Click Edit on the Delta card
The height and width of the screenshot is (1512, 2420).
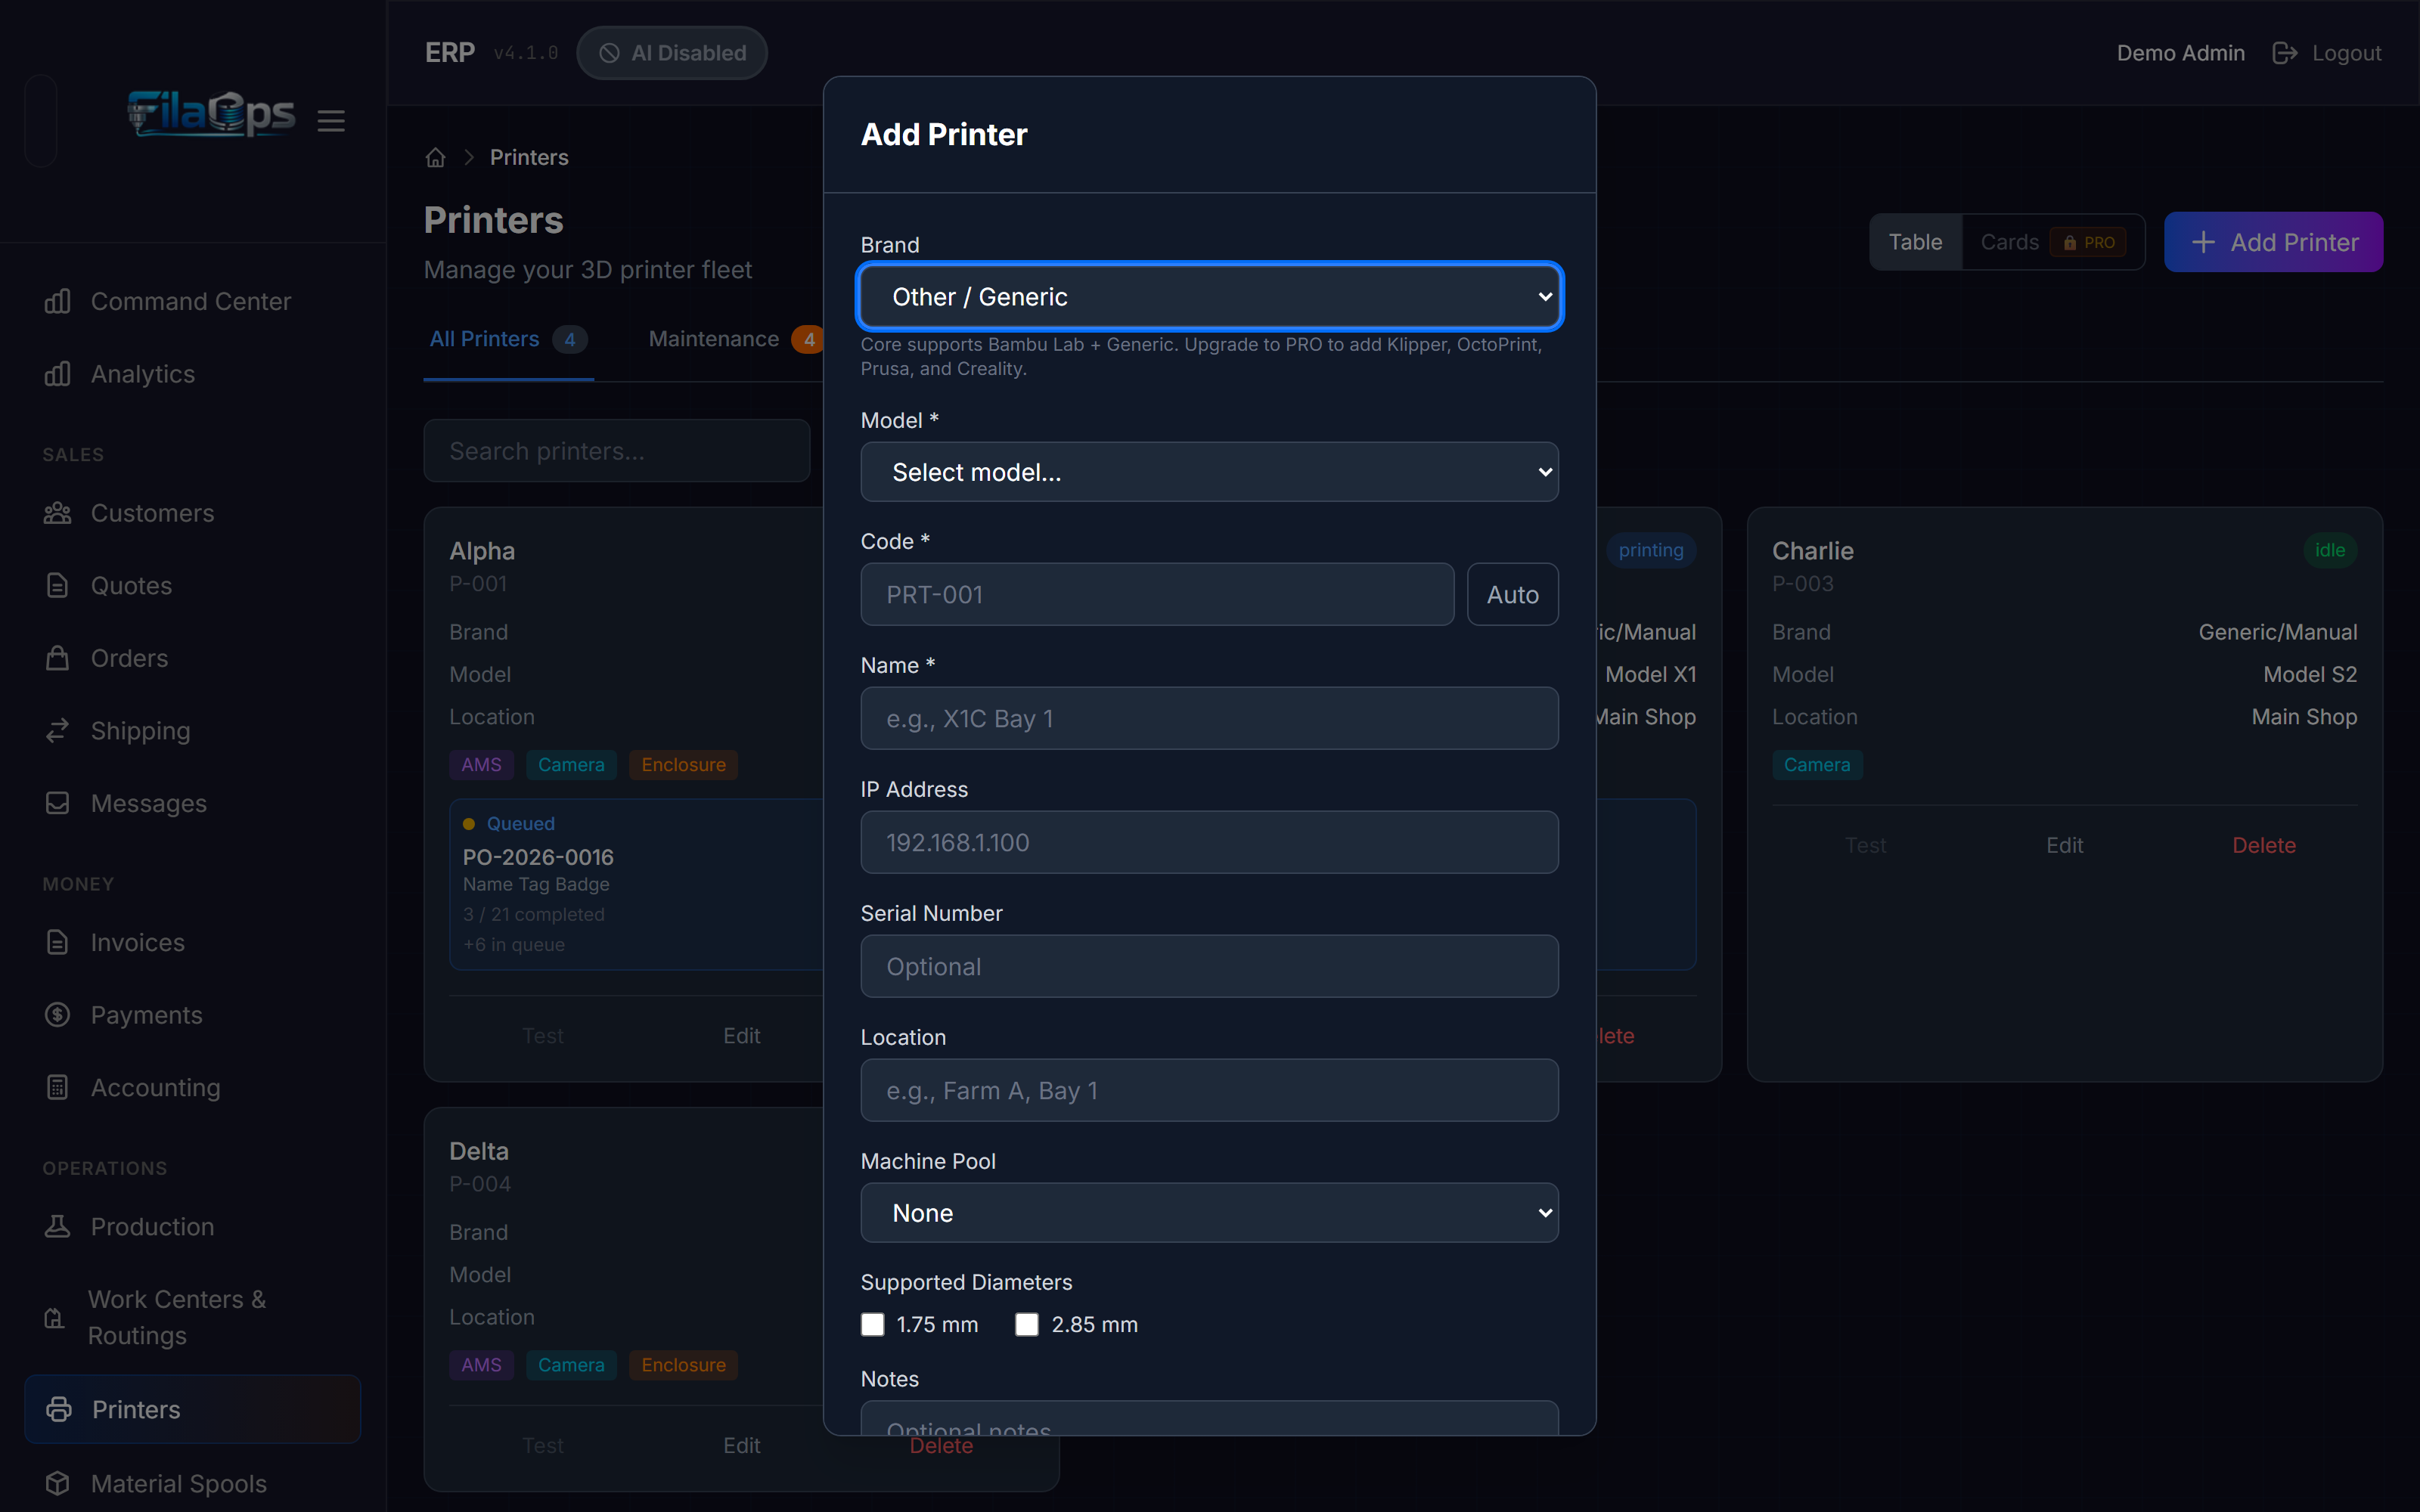point(741,1445)
